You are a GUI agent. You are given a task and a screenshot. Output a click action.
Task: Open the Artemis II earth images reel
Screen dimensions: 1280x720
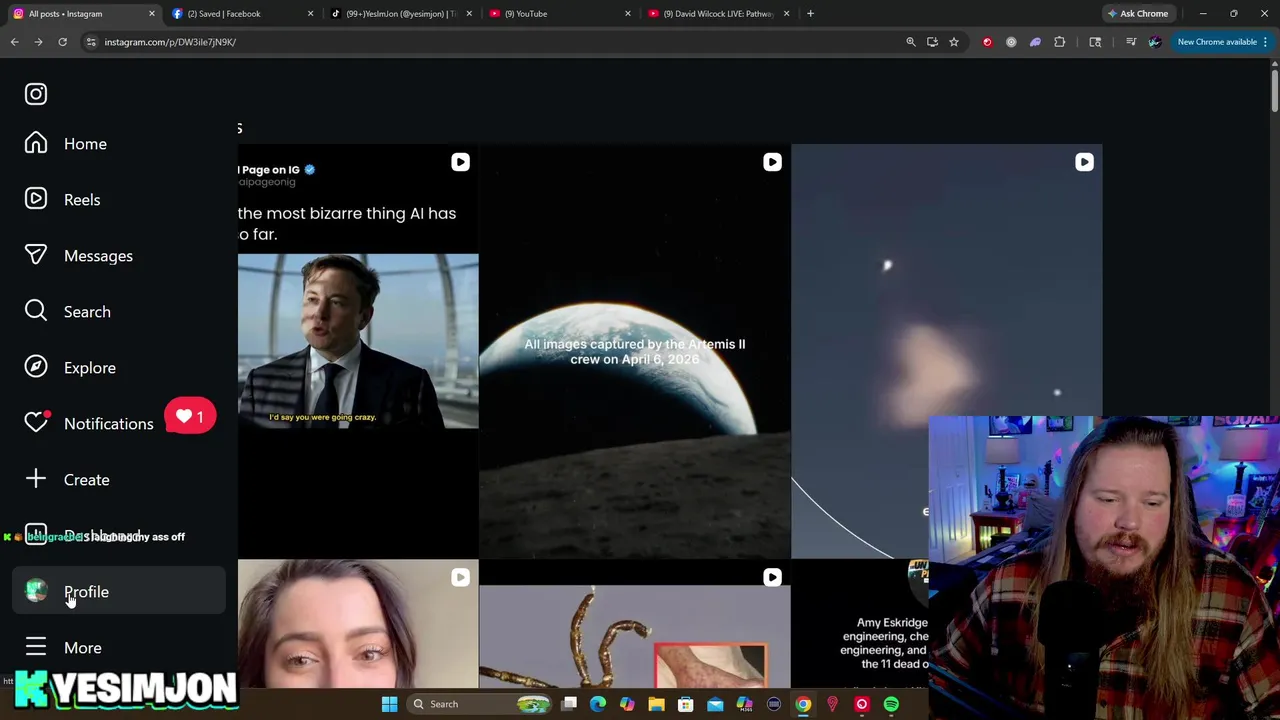coord(635,351)
